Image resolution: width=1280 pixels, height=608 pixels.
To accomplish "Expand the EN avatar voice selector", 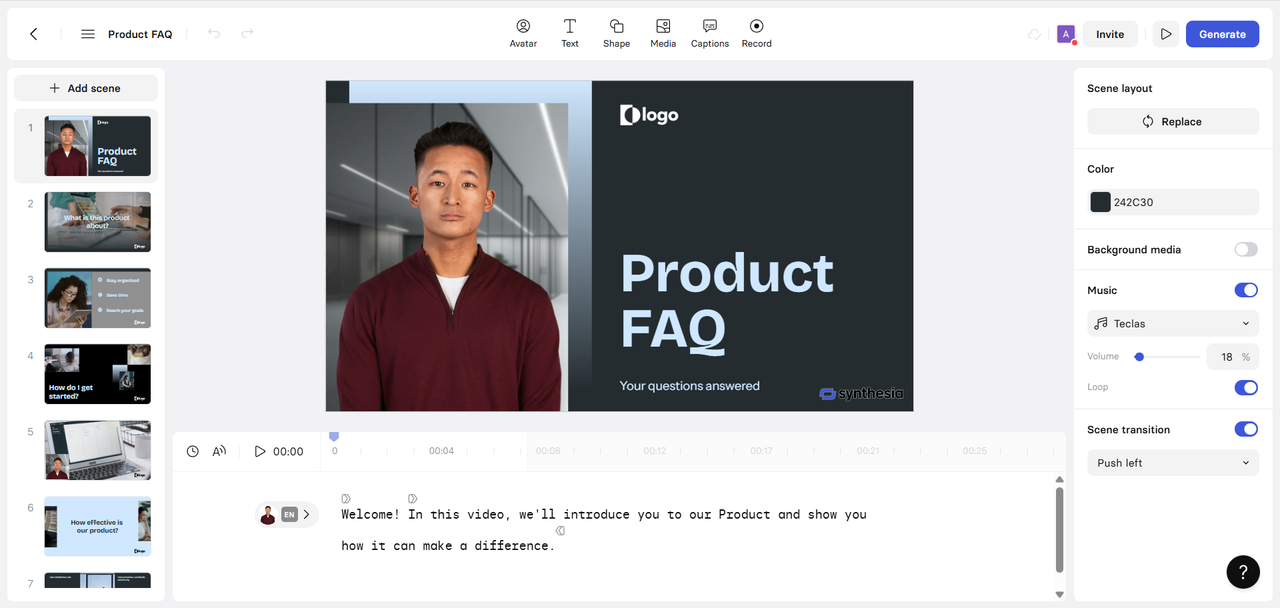I will coord(287,515).
